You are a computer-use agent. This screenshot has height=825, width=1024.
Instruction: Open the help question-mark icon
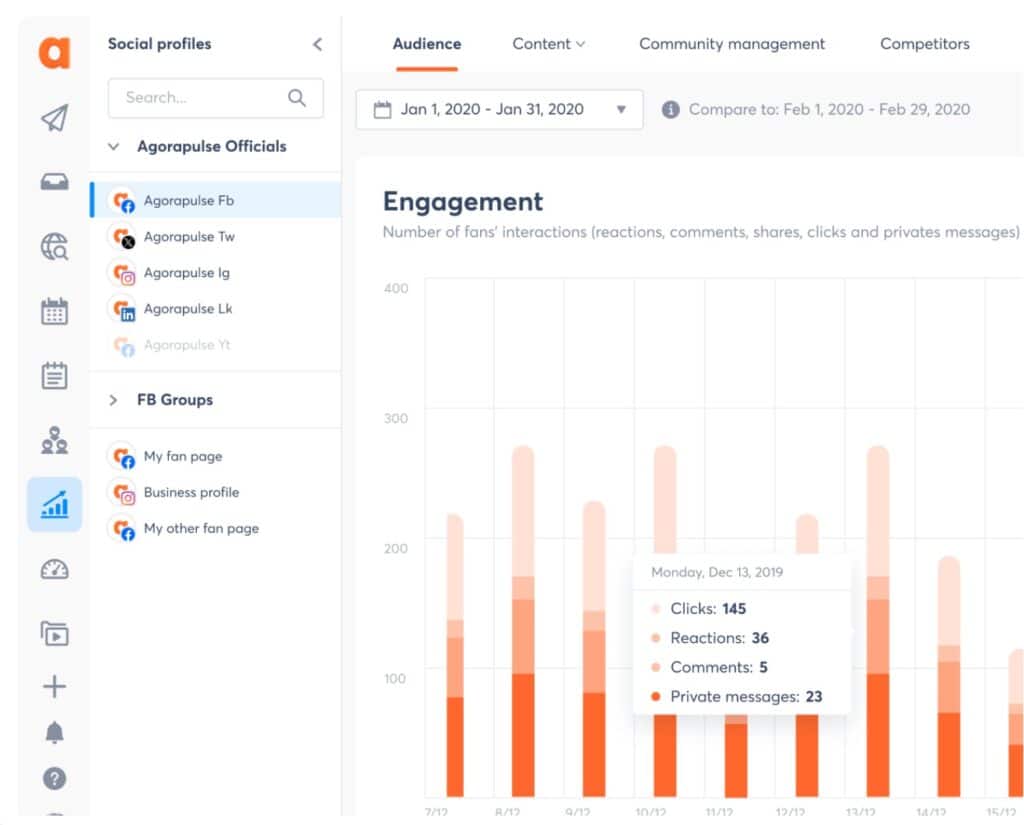tap(54, 779)
